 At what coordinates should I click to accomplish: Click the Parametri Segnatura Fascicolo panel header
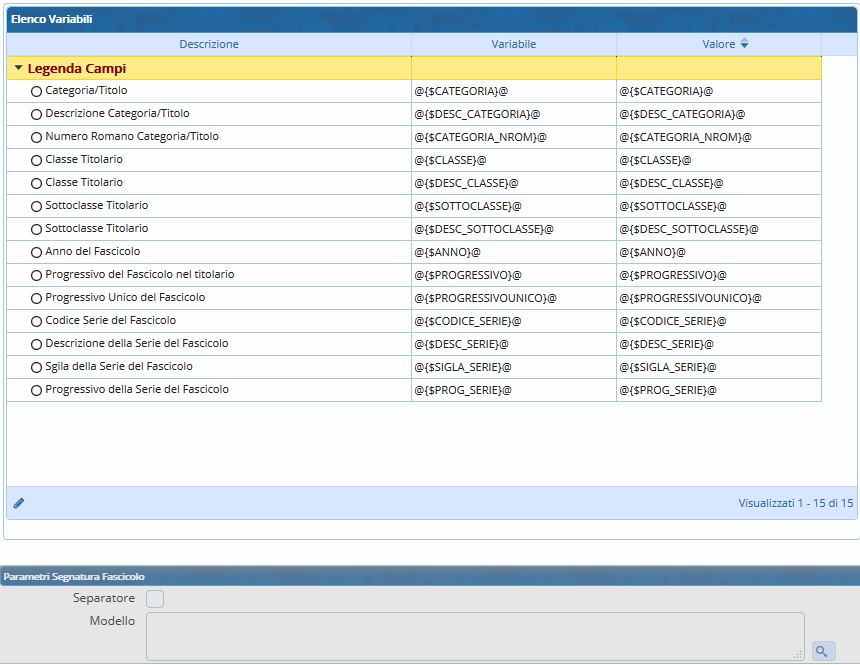73,577
